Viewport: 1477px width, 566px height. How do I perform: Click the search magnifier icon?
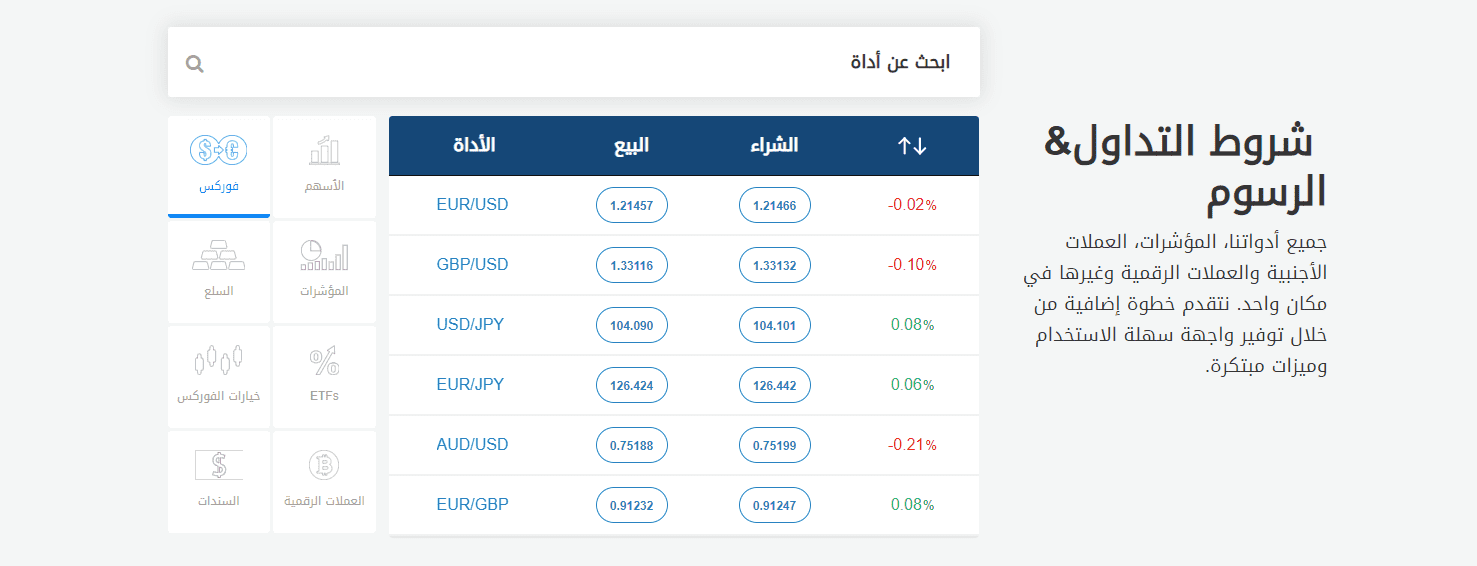click(195, 64)
